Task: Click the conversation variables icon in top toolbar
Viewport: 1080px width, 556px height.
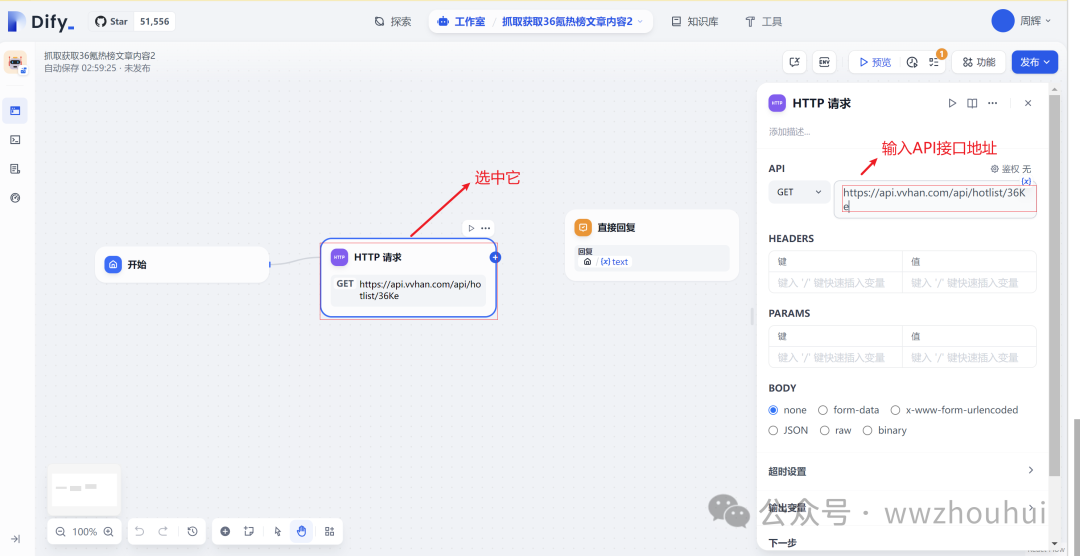Action: 794,62
